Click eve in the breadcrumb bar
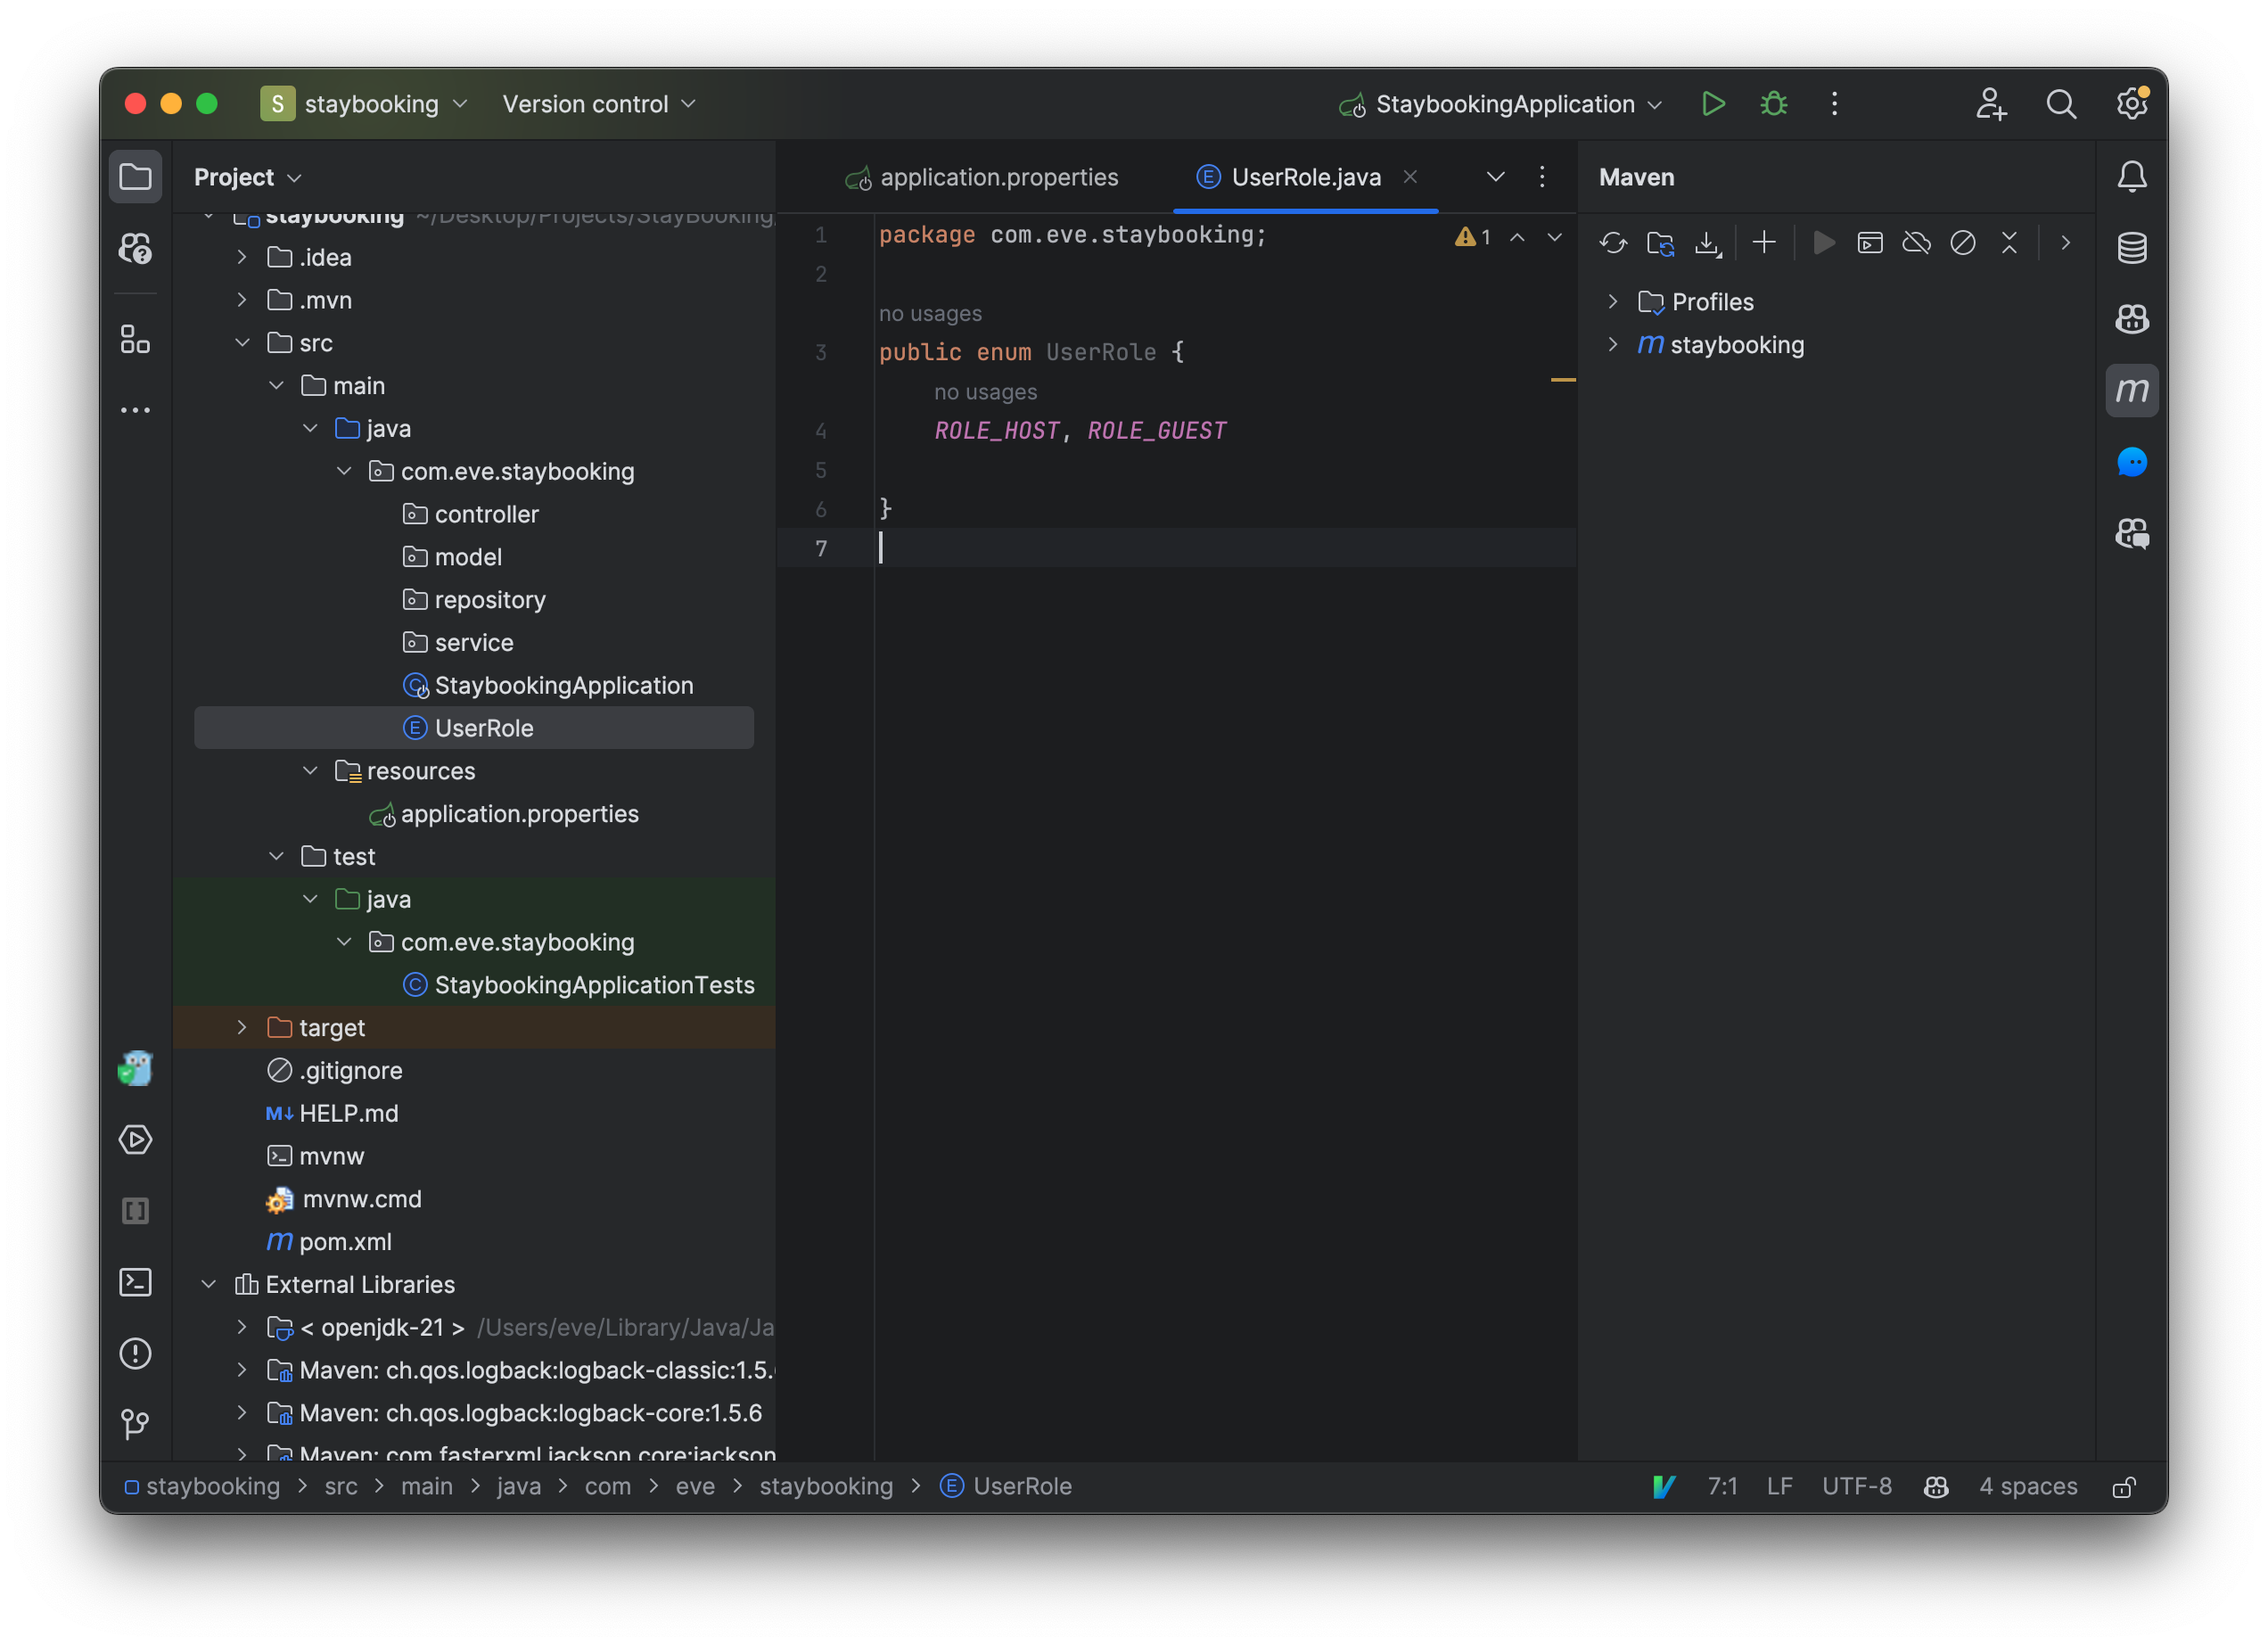Viewport: 2268px width, 1646px height. click(x=695, y=1486)
